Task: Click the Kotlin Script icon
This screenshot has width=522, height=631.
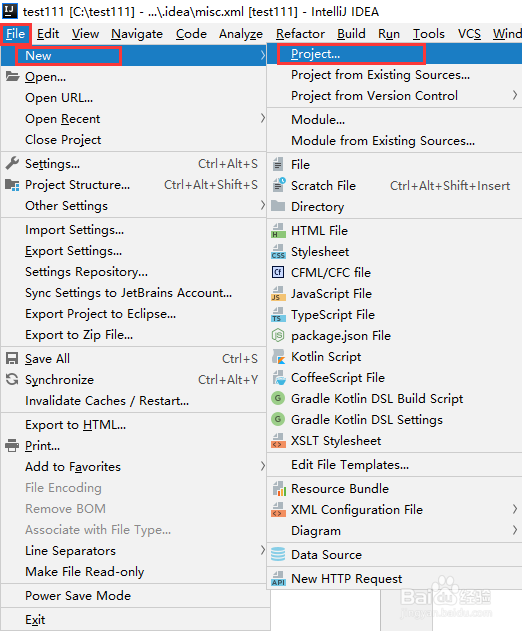Action: coord(279,357)
